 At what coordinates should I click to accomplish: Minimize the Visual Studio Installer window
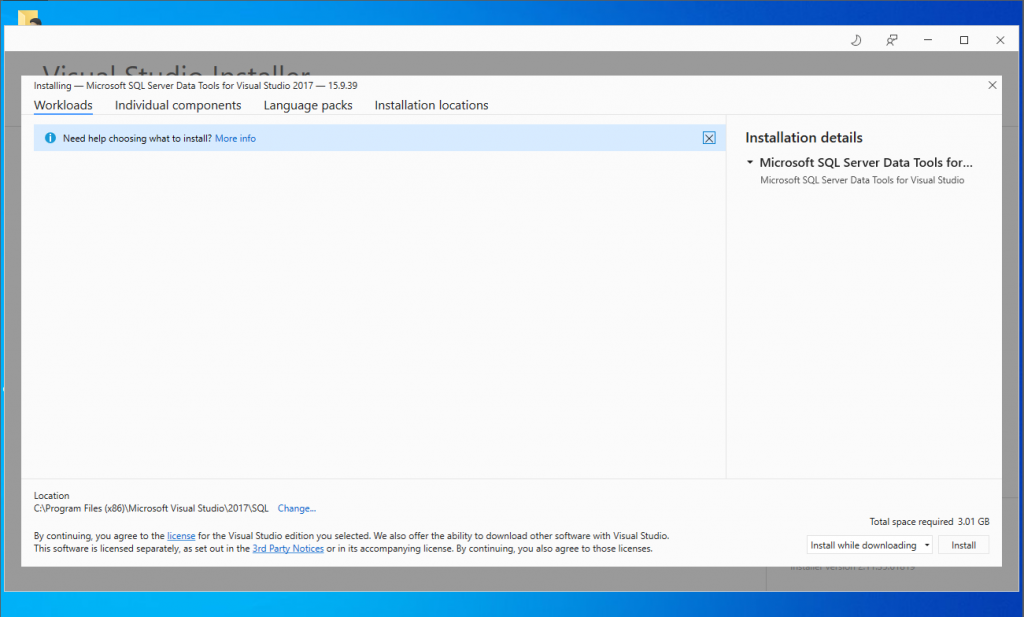point(927,40)
